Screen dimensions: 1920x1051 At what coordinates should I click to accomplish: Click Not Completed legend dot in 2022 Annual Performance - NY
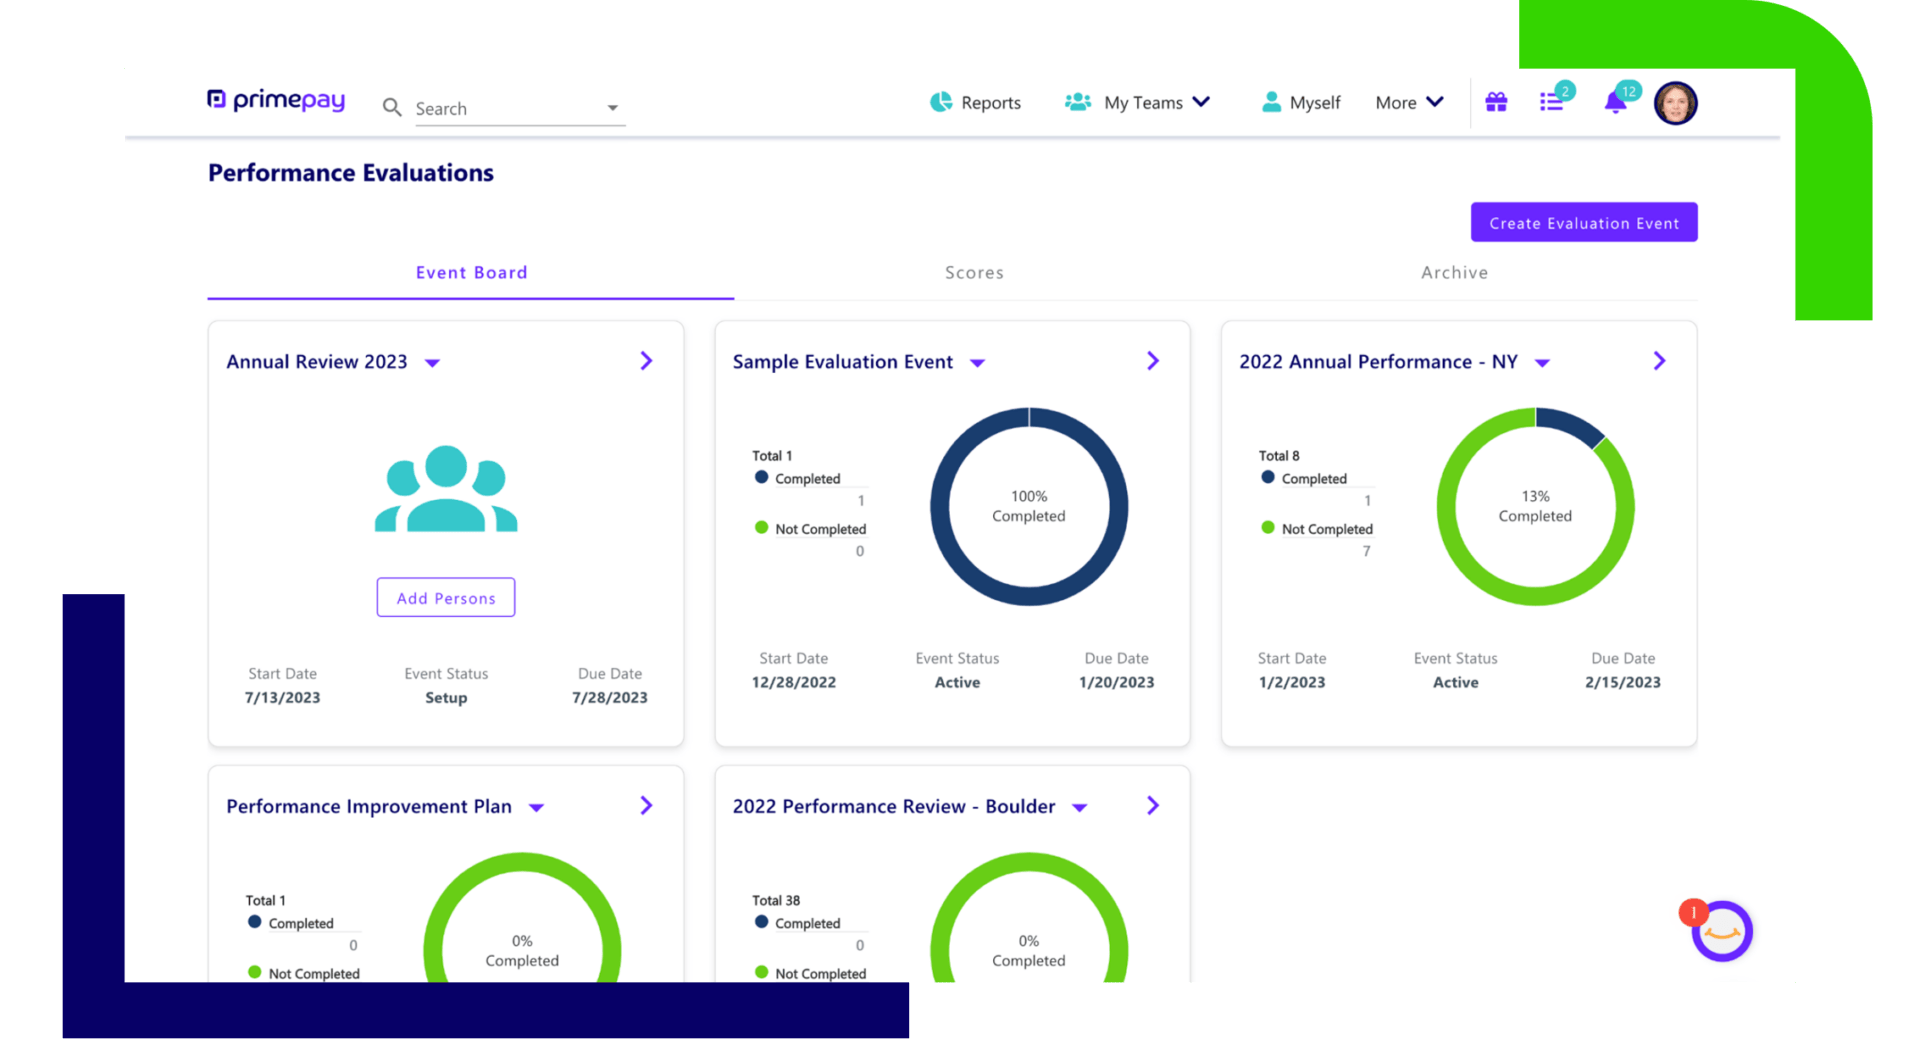pos(1268,528)
